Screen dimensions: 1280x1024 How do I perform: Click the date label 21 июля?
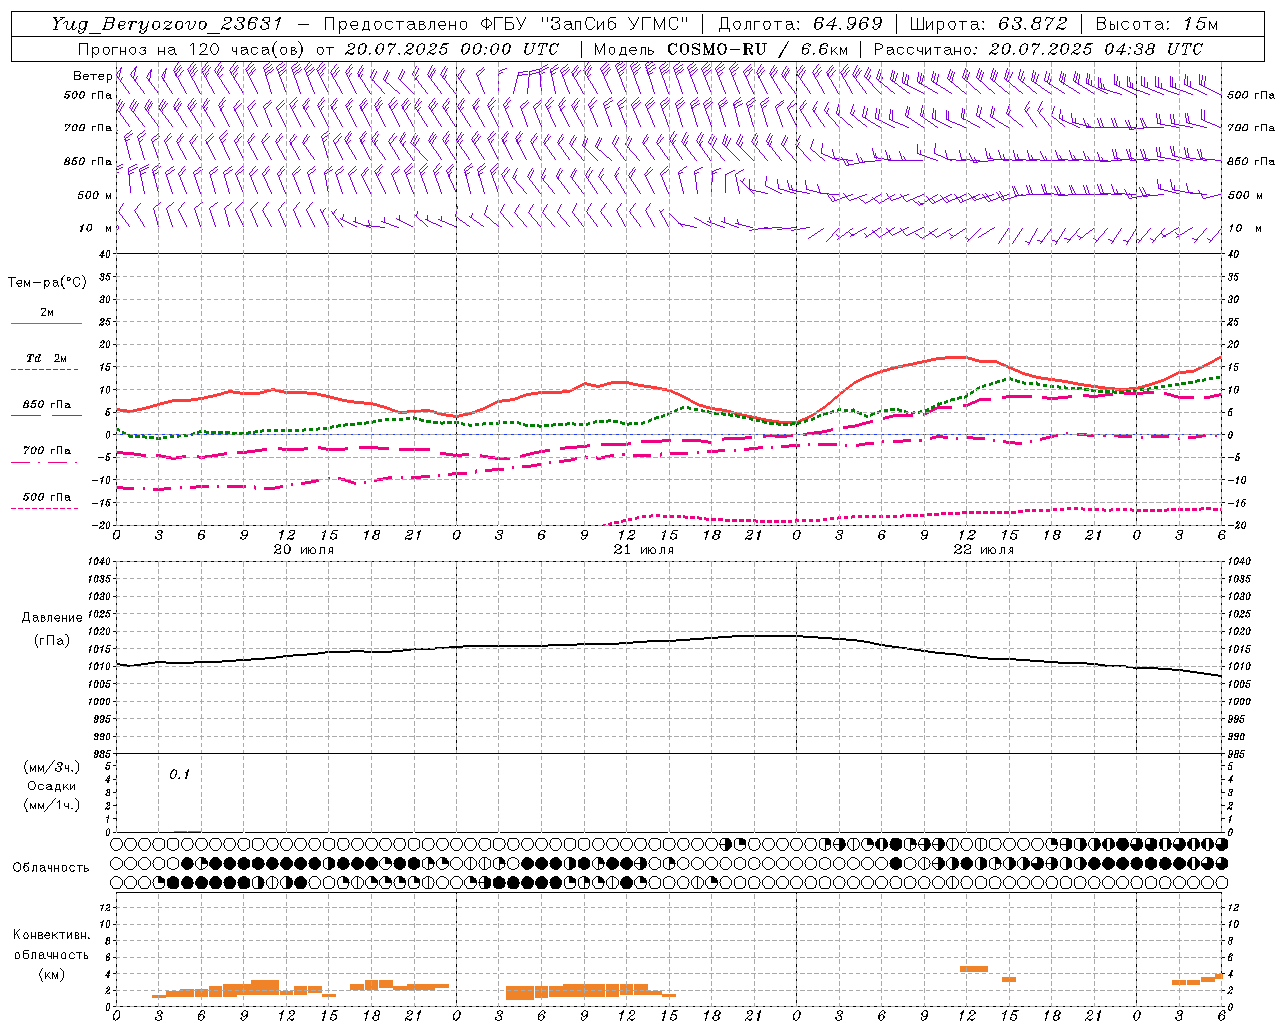pos(644,550)
